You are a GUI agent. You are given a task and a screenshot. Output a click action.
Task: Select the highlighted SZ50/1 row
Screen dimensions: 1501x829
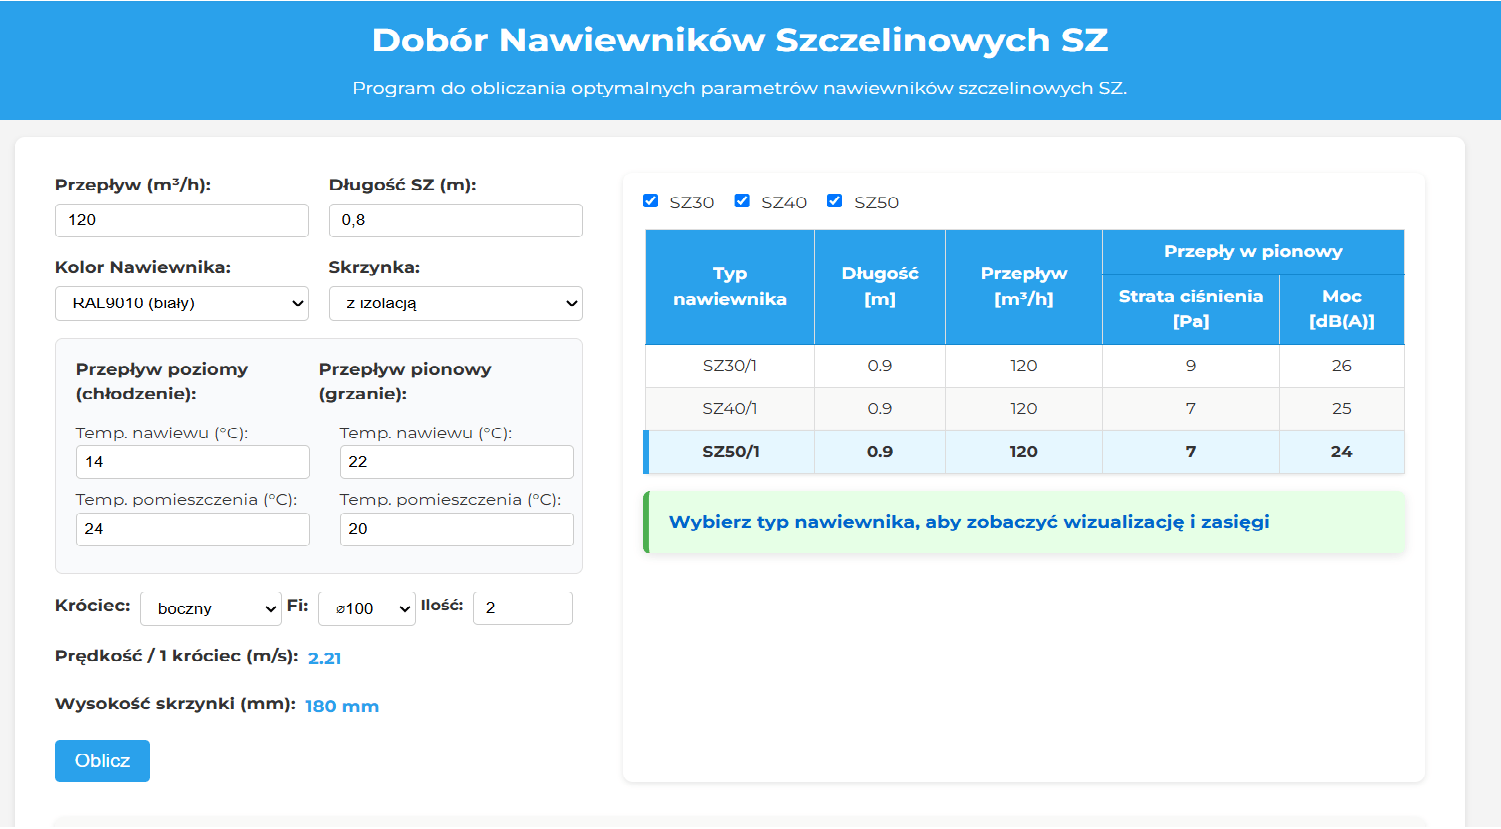click(1025, 452)
